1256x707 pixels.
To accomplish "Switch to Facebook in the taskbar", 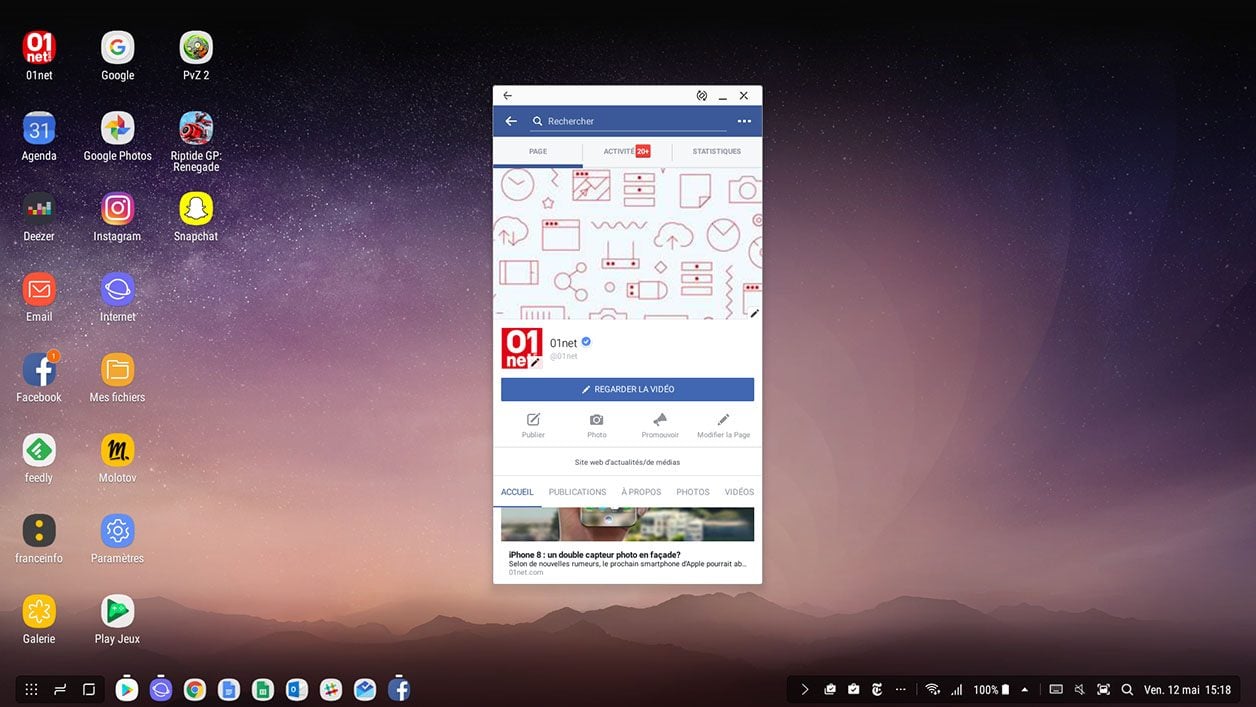I will pos(399,689).
